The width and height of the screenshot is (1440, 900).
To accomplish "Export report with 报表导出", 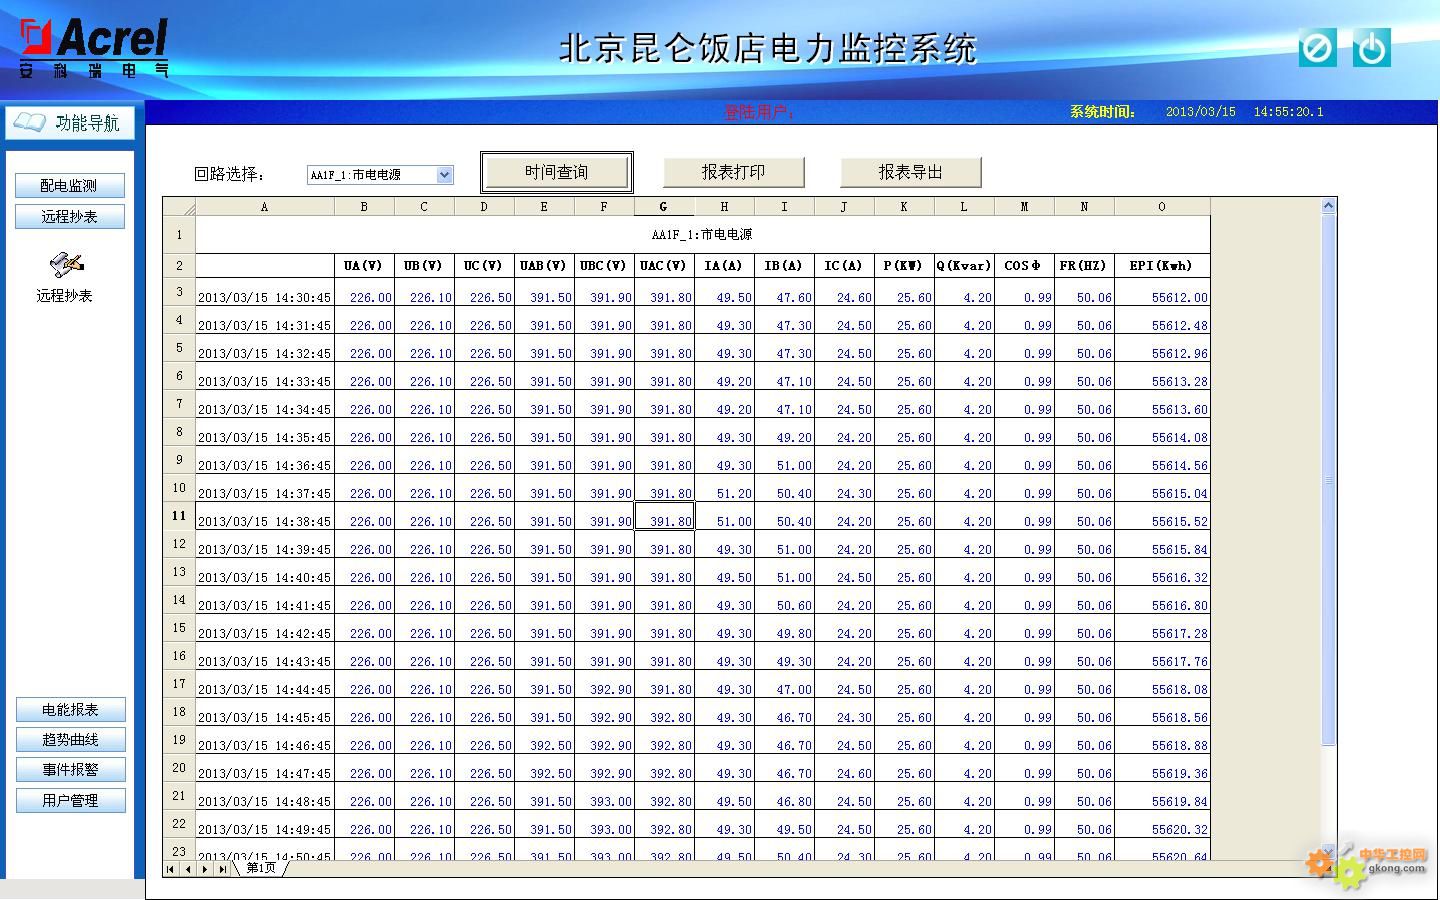I will (910, 172).
